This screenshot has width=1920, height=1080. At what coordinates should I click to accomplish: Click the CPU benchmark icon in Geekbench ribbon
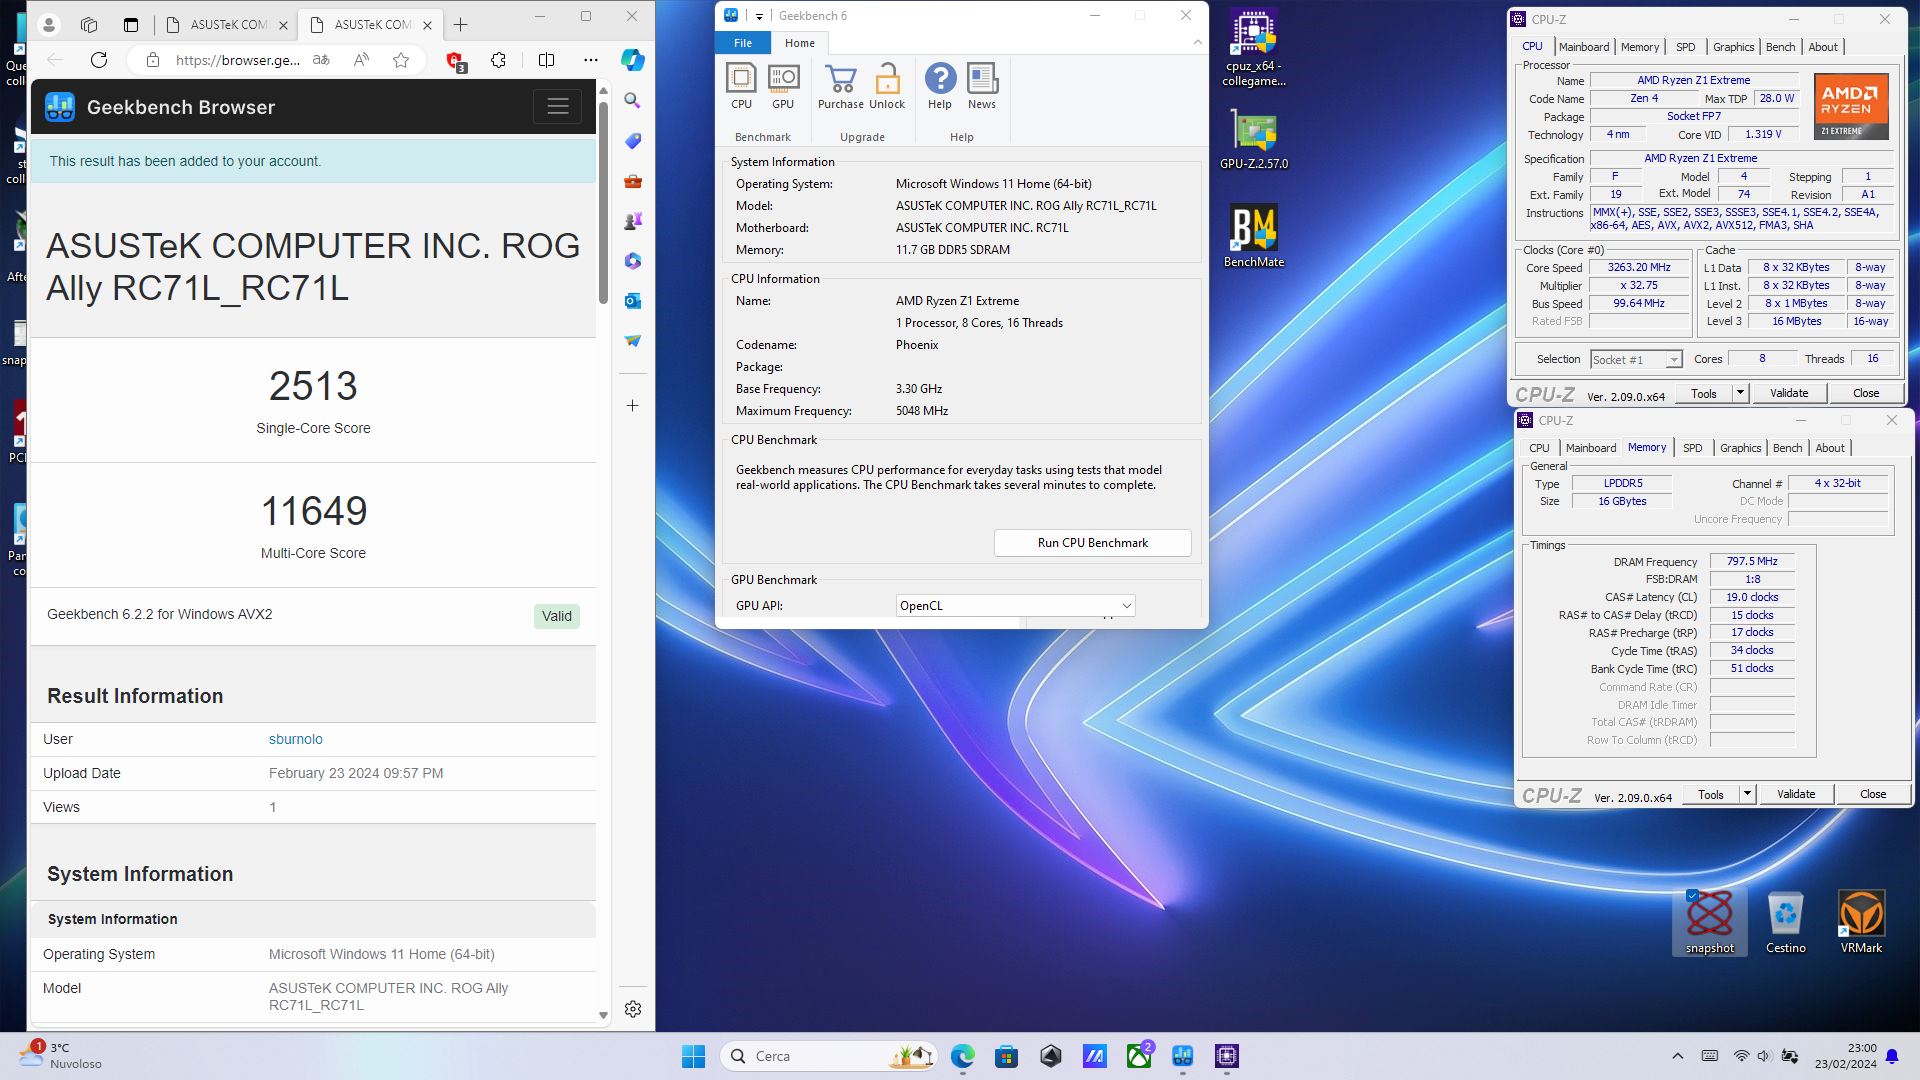(741, 85)
